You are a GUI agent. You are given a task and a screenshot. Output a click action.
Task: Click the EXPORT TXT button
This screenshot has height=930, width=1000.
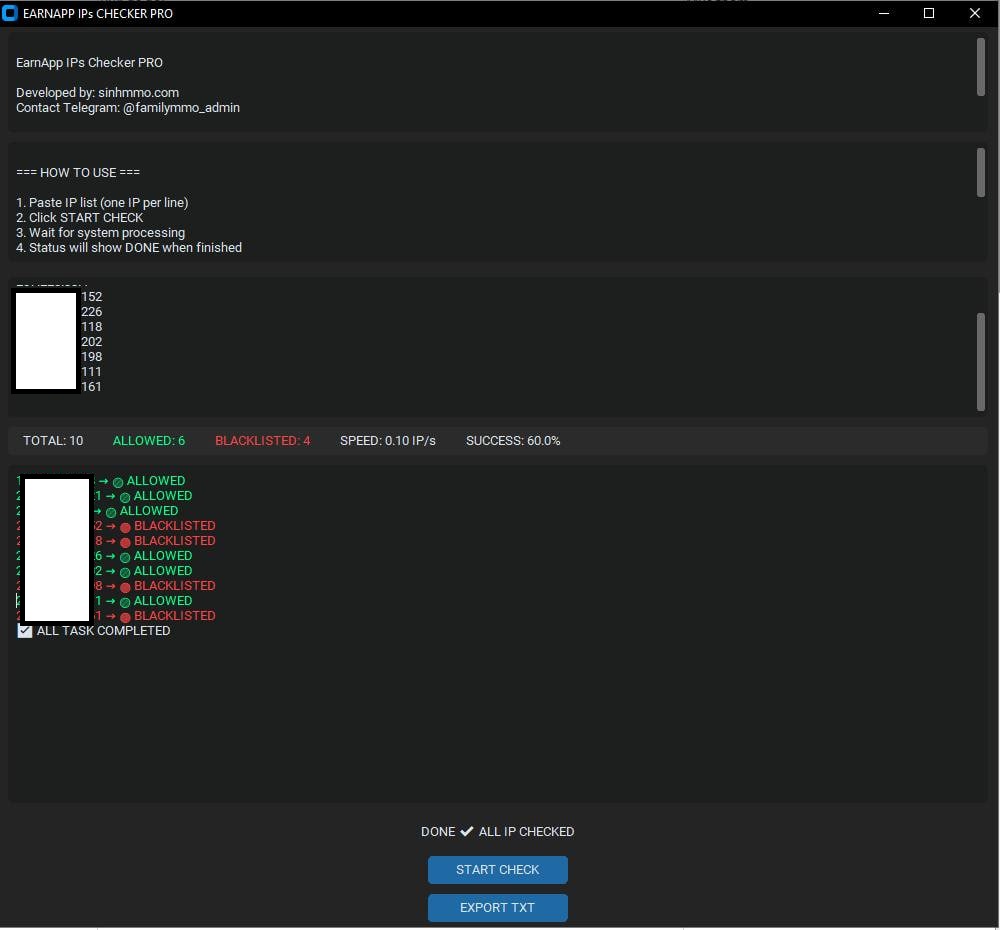(x=497, y=908)
